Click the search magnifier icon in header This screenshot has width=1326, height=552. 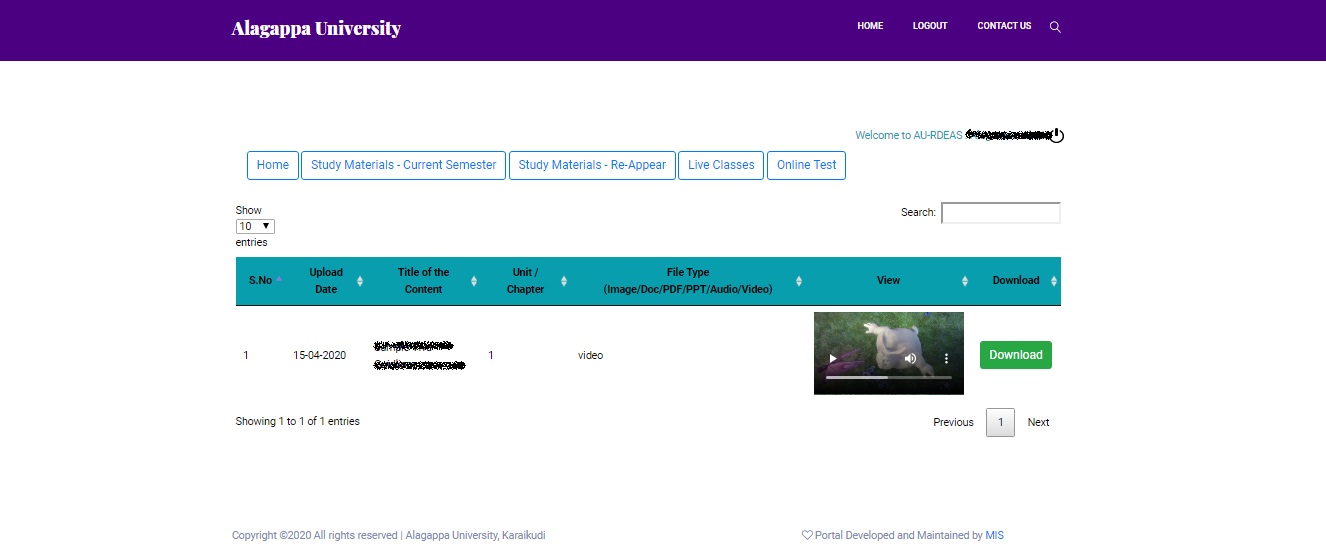pos(1055,27)
